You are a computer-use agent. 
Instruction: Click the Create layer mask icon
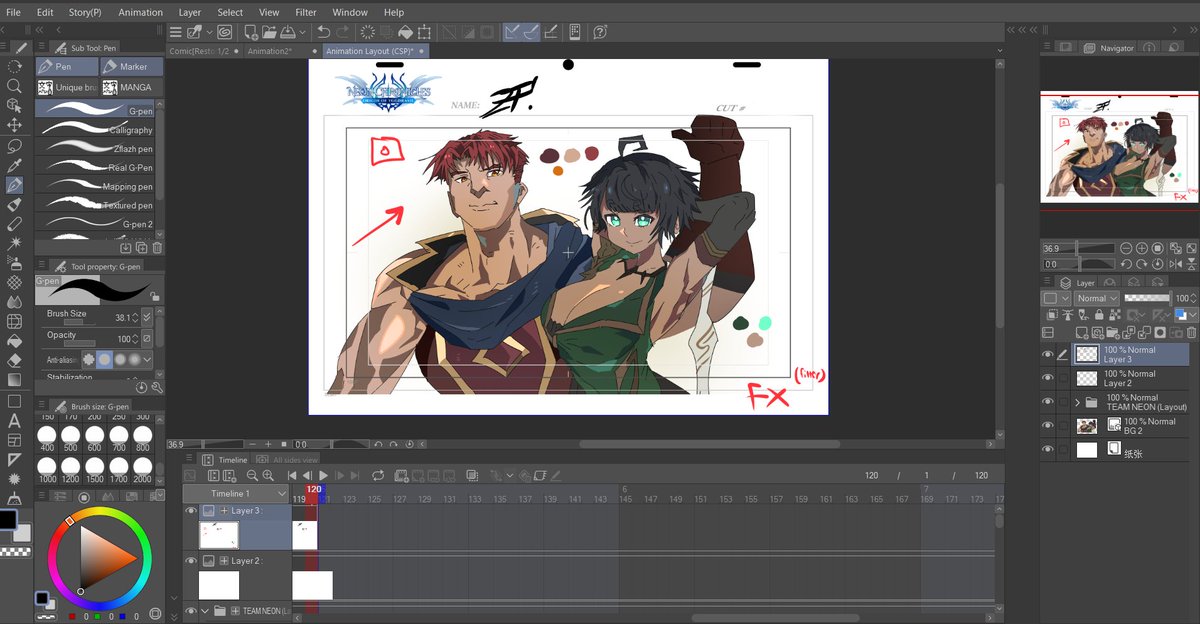pos(1160,332)
